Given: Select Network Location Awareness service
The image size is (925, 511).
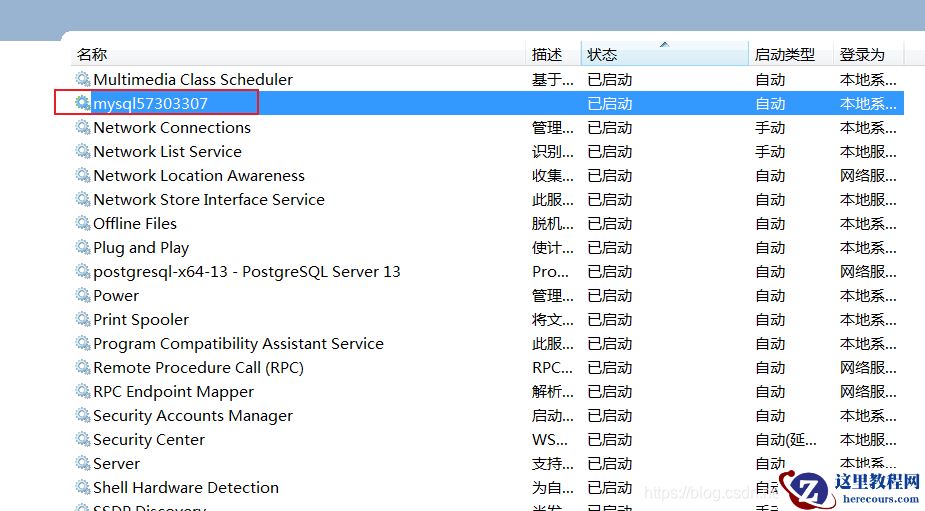Looking at the screenshot, I should pyautogui.click(x=198, y=175).
